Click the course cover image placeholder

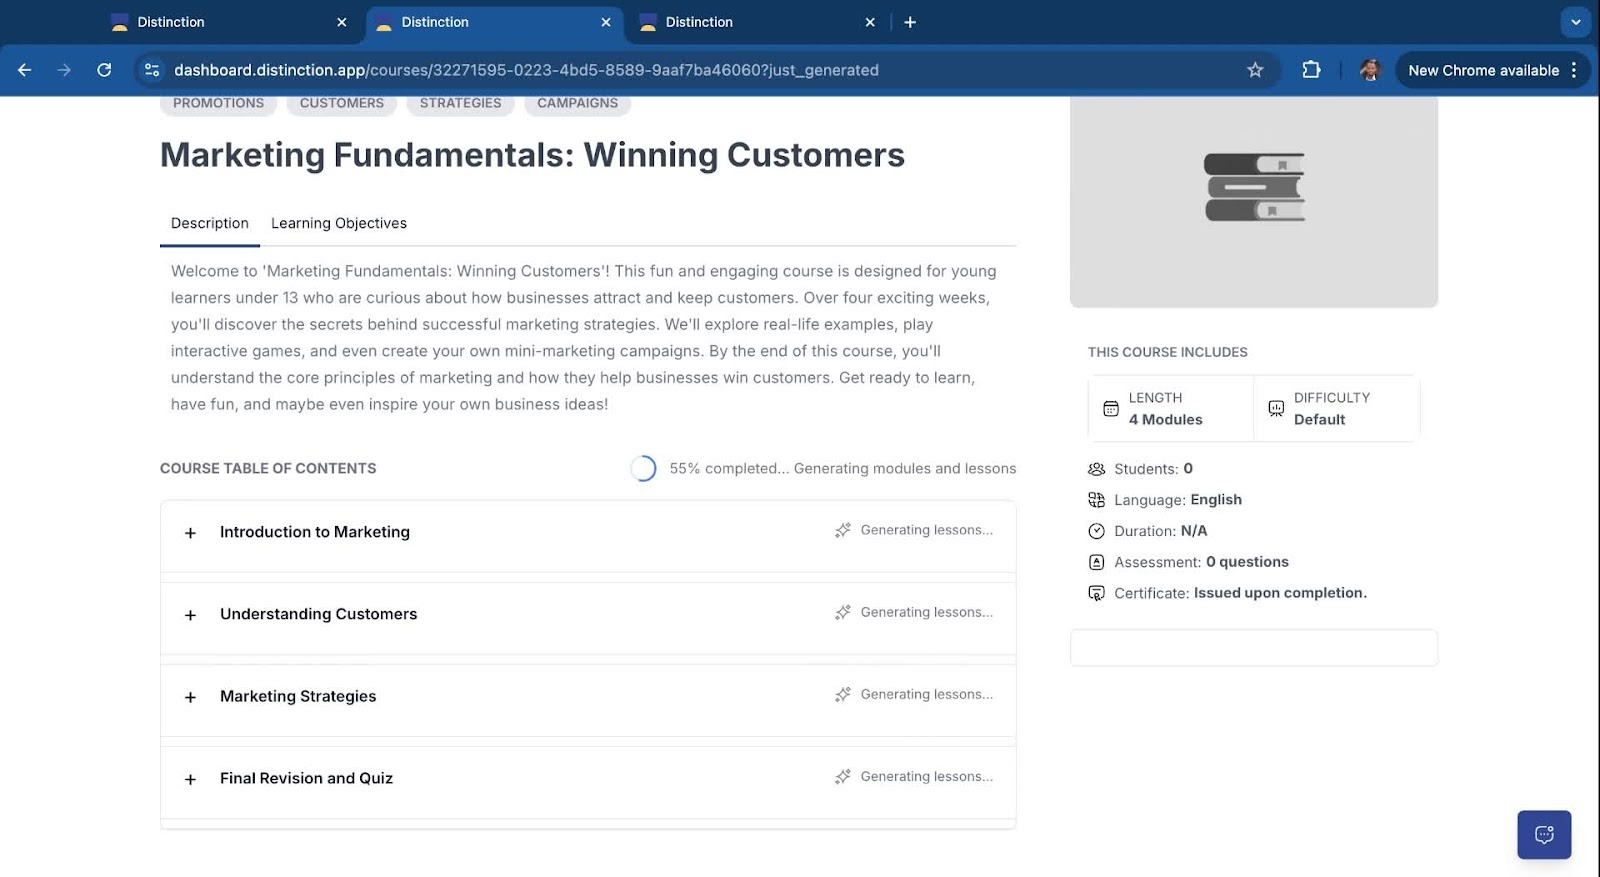1253,200
